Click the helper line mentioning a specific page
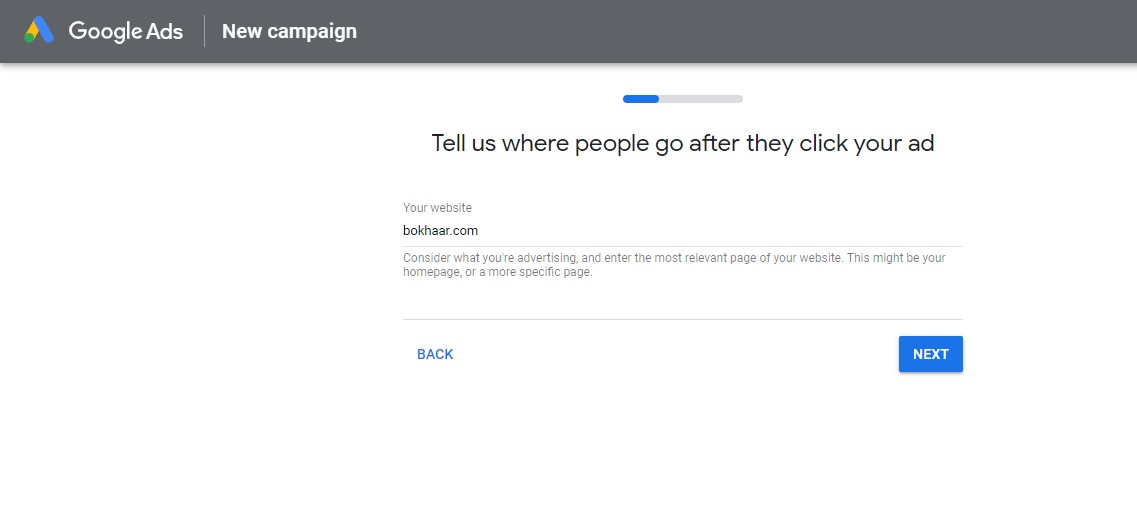 [497, 273]
